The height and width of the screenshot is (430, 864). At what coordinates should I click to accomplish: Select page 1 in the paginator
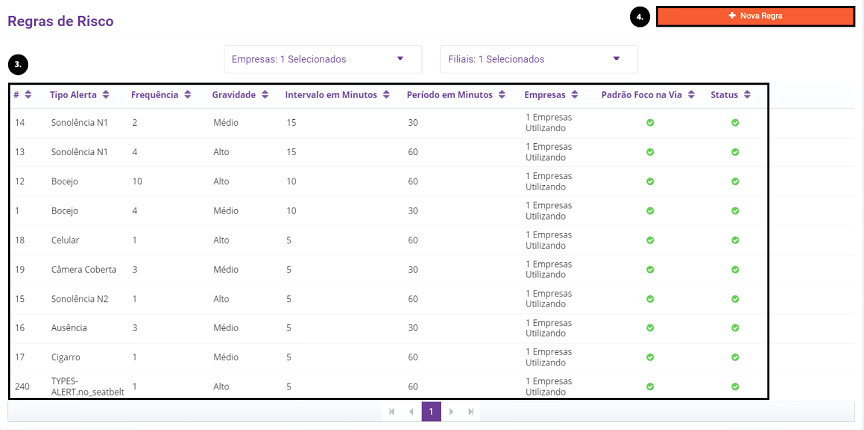pos(431,411)
